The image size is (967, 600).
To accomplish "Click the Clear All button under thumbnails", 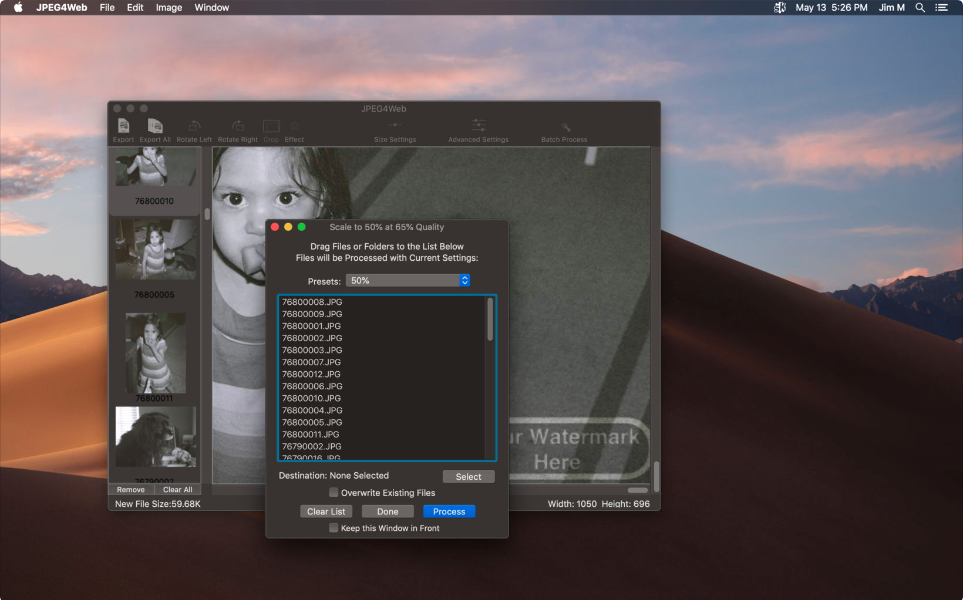I will [178, 490].
